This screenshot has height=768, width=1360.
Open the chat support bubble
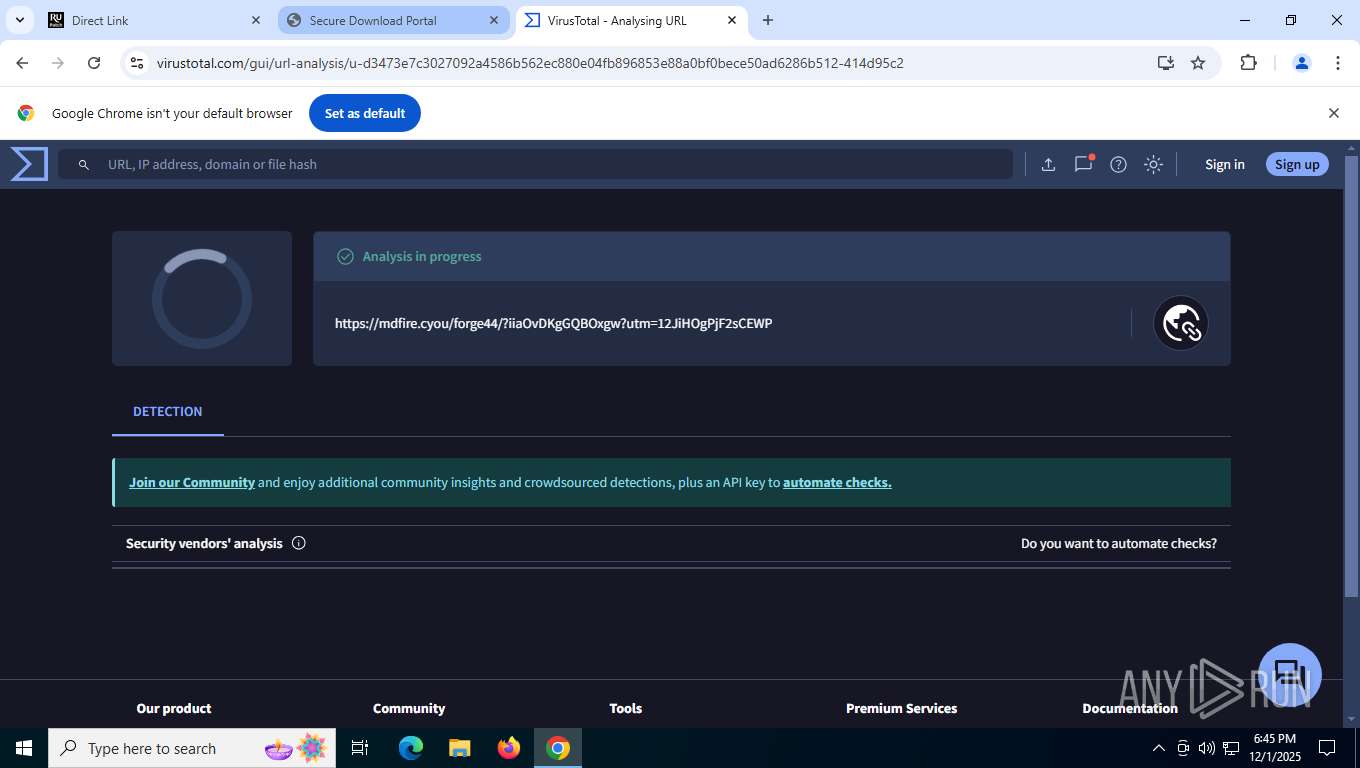coord(1290,675)
